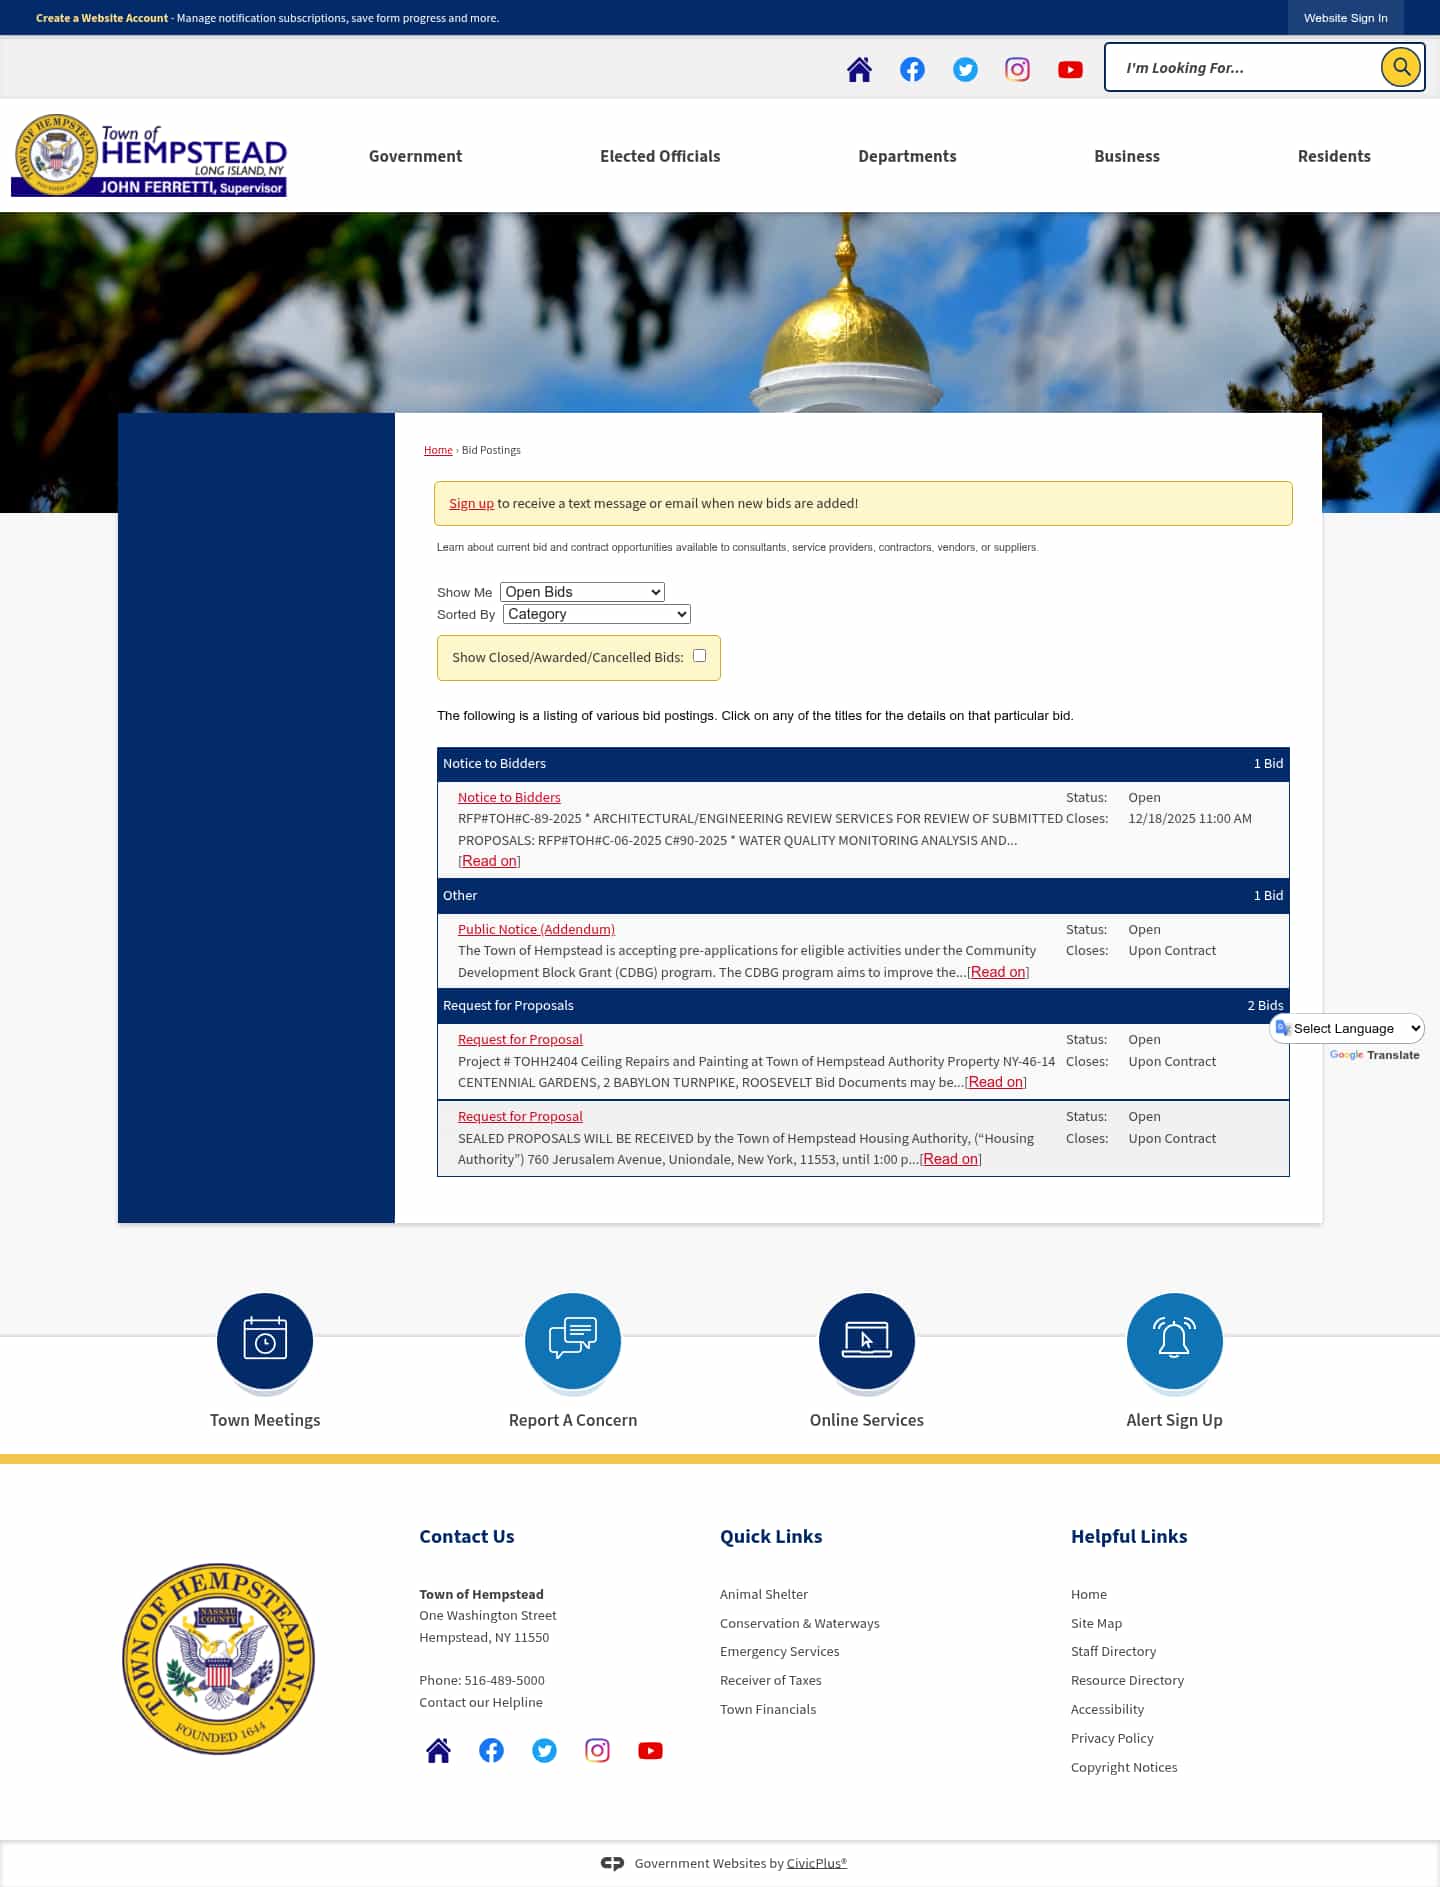
Task: Open the Departments menu
Action: coord(907,156)
